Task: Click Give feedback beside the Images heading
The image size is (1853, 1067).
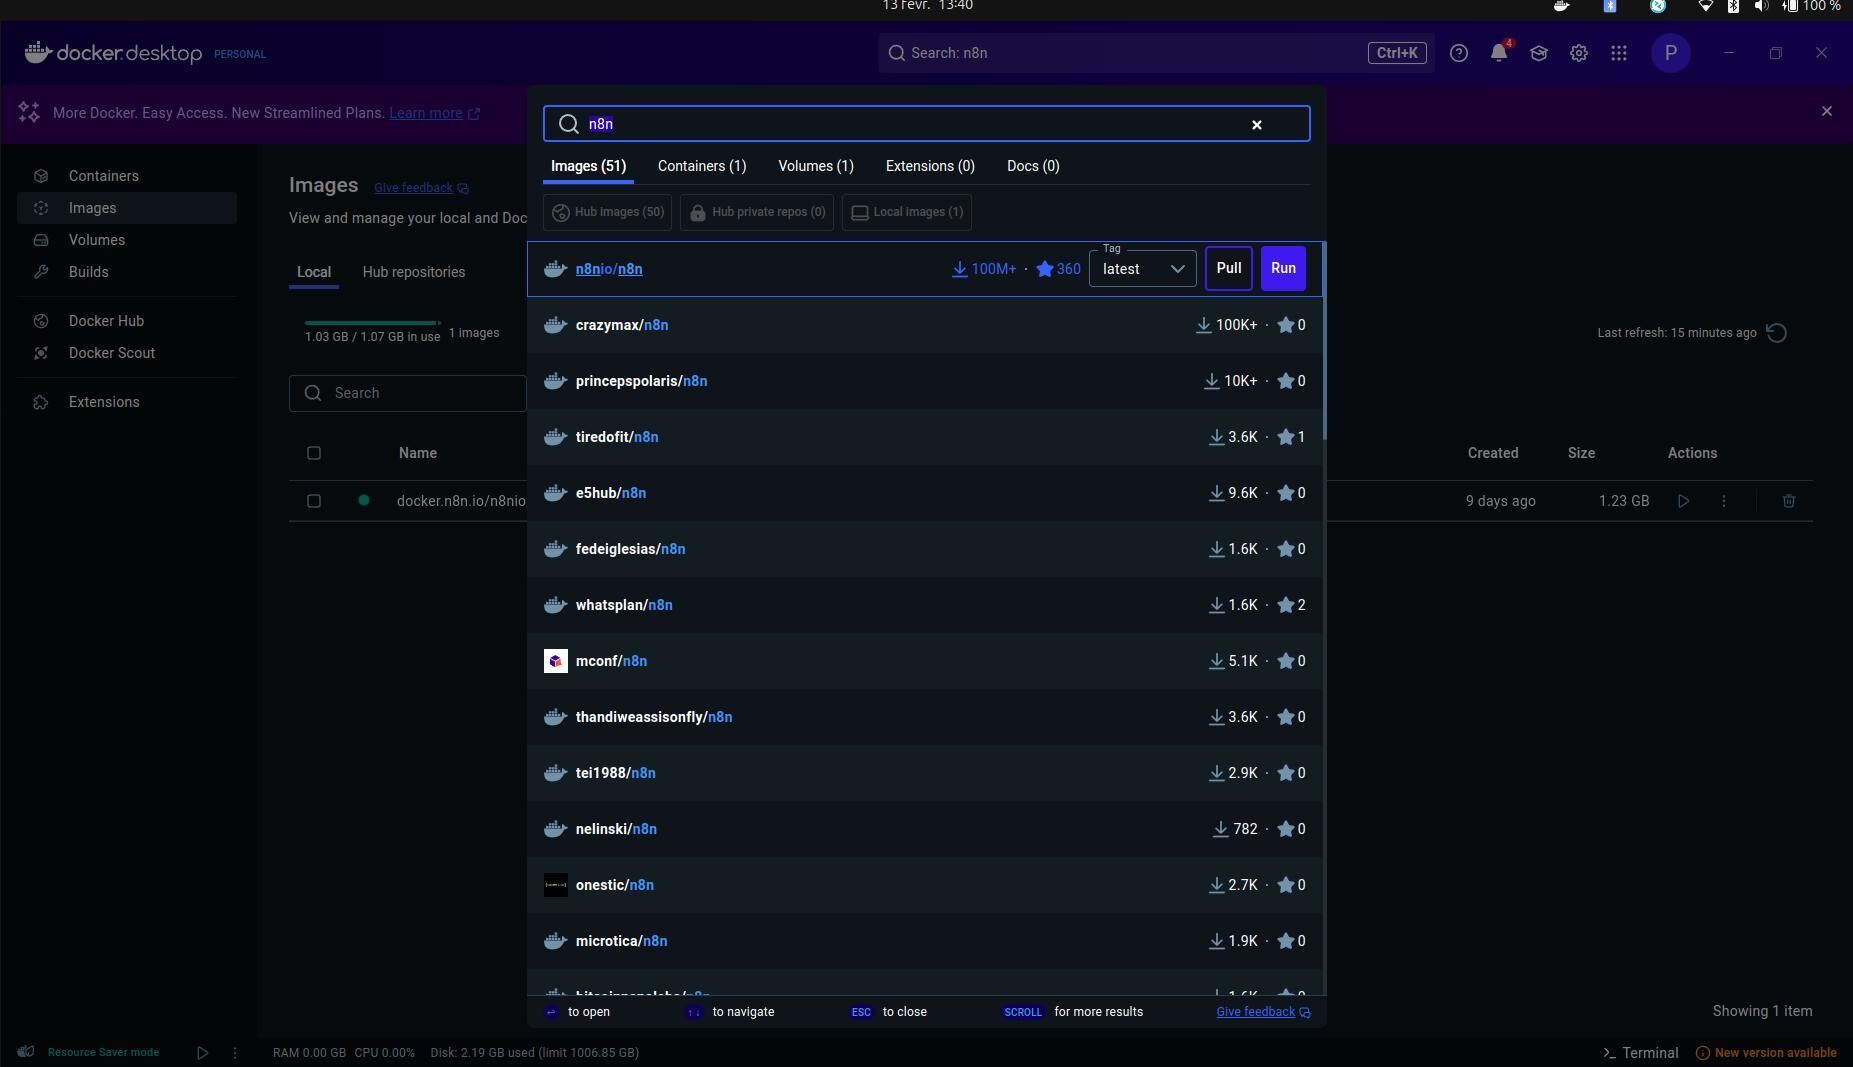Action: tap(421, 188)
